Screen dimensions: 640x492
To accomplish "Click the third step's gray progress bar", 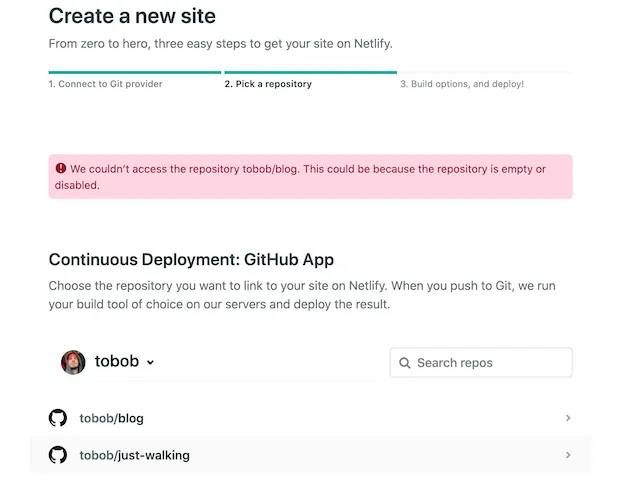I will coord(485,72).
